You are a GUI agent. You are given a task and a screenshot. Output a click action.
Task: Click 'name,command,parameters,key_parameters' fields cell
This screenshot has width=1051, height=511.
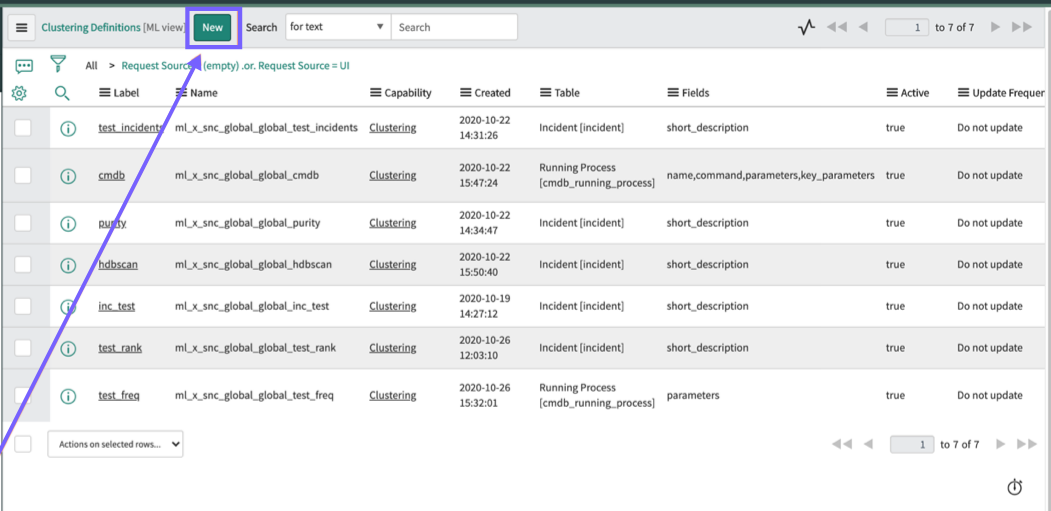[770, 175]
